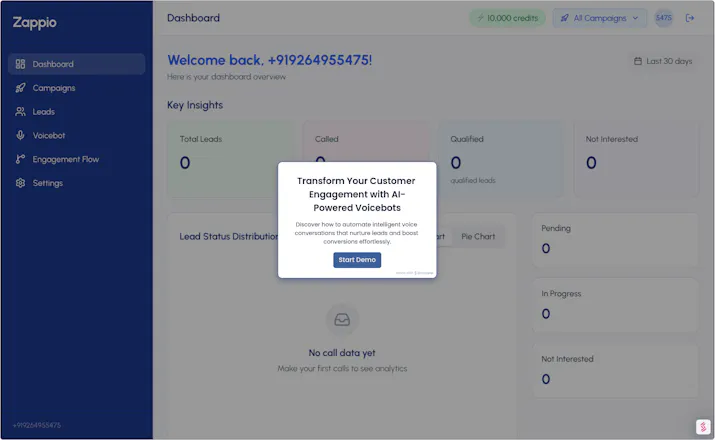The image size is (715, 440).
Task: Click the 'Transform Your Customer Engagement' modal title
Action: click(357, 194)
